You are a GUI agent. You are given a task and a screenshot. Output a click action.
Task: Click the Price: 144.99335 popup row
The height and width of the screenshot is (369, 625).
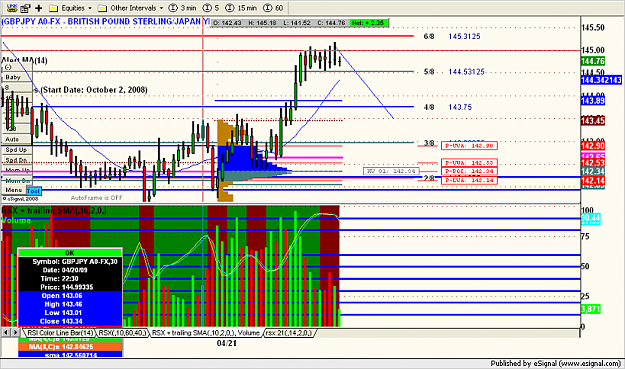tap(70, 287)
